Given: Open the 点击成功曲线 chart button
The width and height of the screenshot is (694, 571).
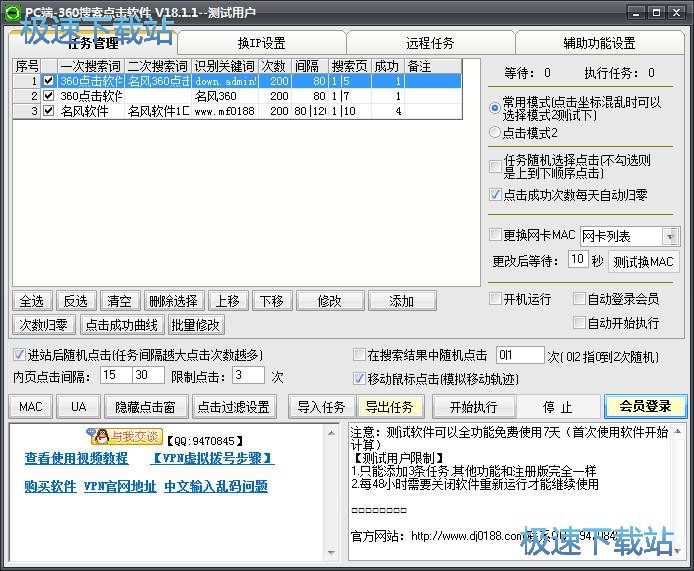Looking at the screenshot, I should coord(122,325).
